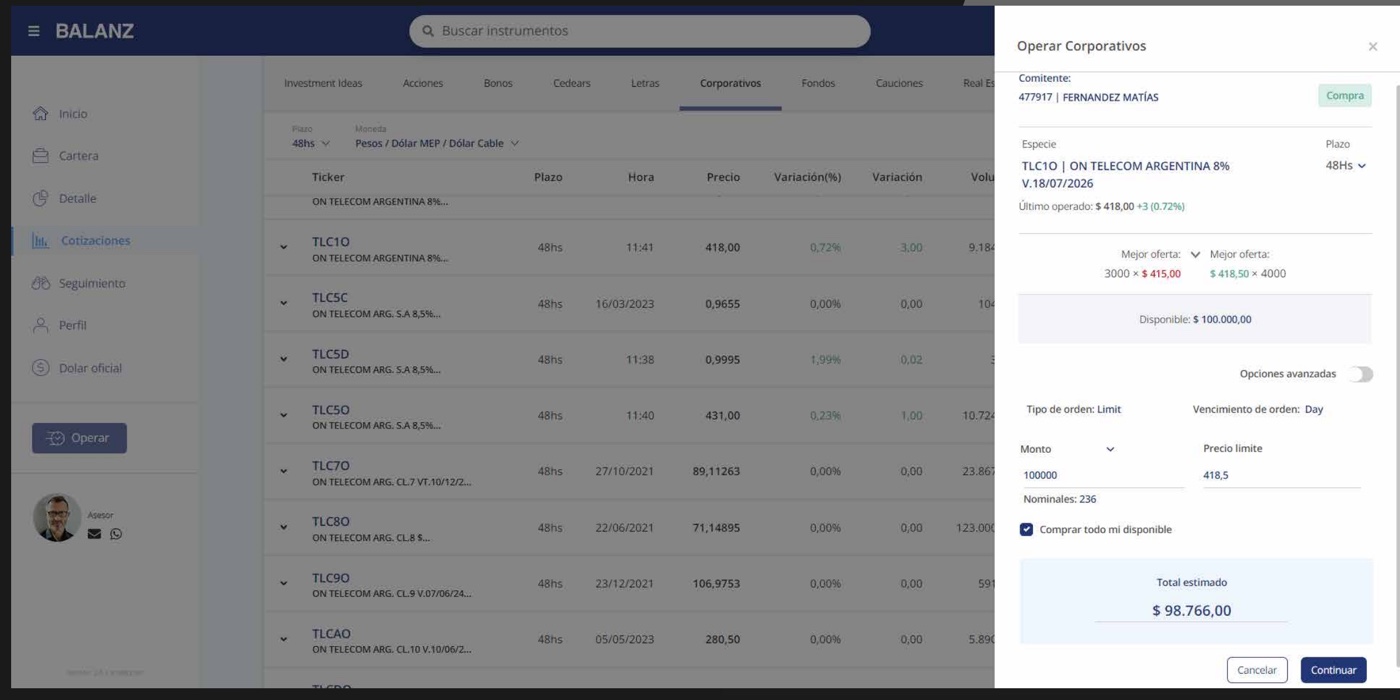
Task: Click the Cartera briefcase icon
Action: click(40, 156)
